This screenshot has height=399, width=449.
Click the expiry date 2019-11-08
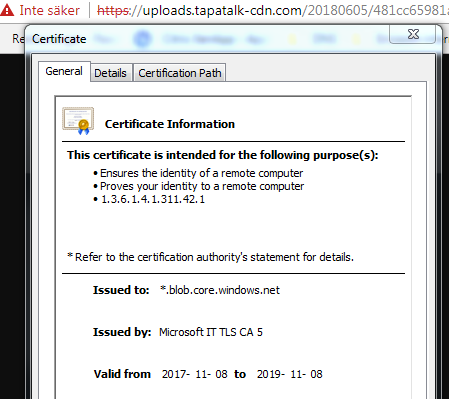290,374
